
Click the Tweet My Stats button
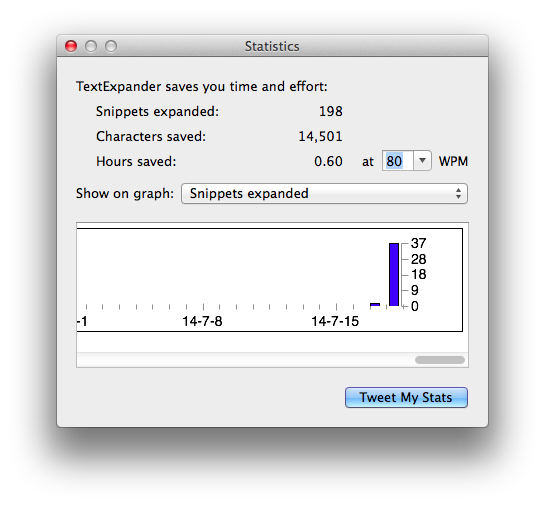[x=406, y=397]
